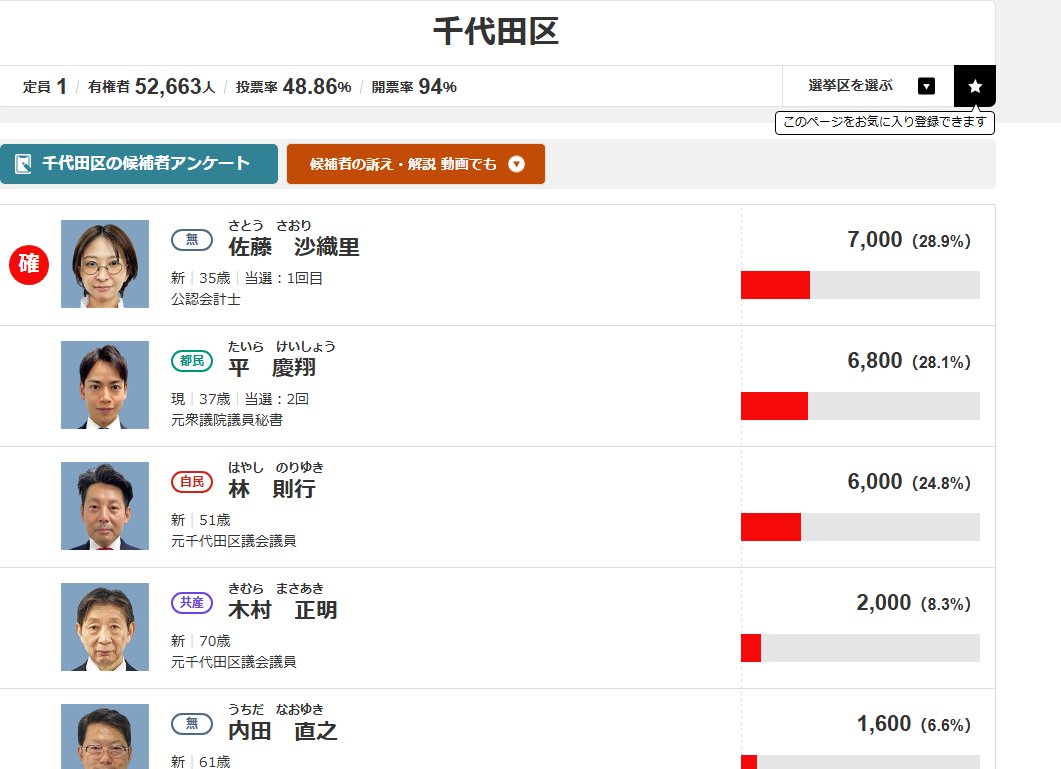Click 佐藤 沙織里's 無 party badge
The height and width of the screenshot is (769, 1061).
tap(191, 240)
